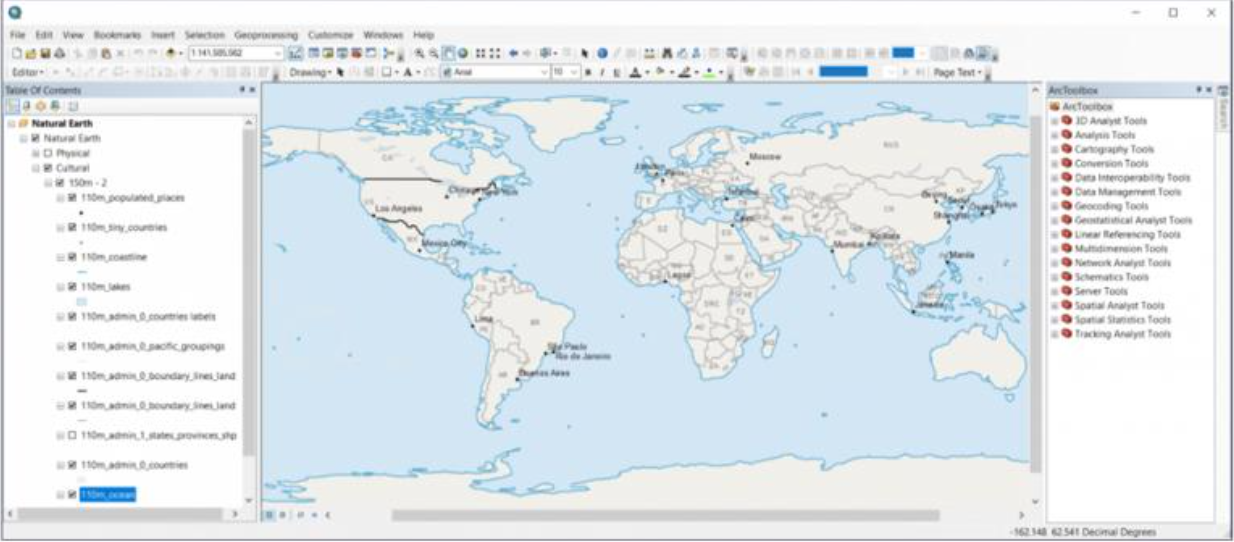The image size is (1234, 542).
Task: Switch to data view at map bottom
Action: click(268, 514)
